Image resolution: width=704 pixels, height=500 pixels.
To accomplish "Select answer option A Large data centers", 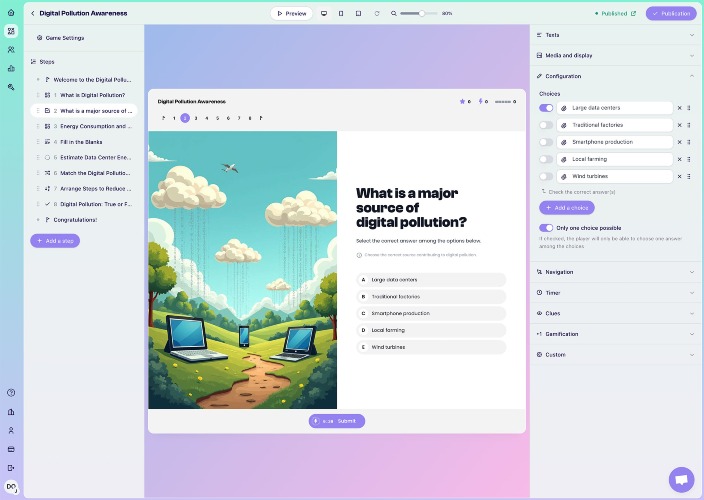I will pos(431,280).
